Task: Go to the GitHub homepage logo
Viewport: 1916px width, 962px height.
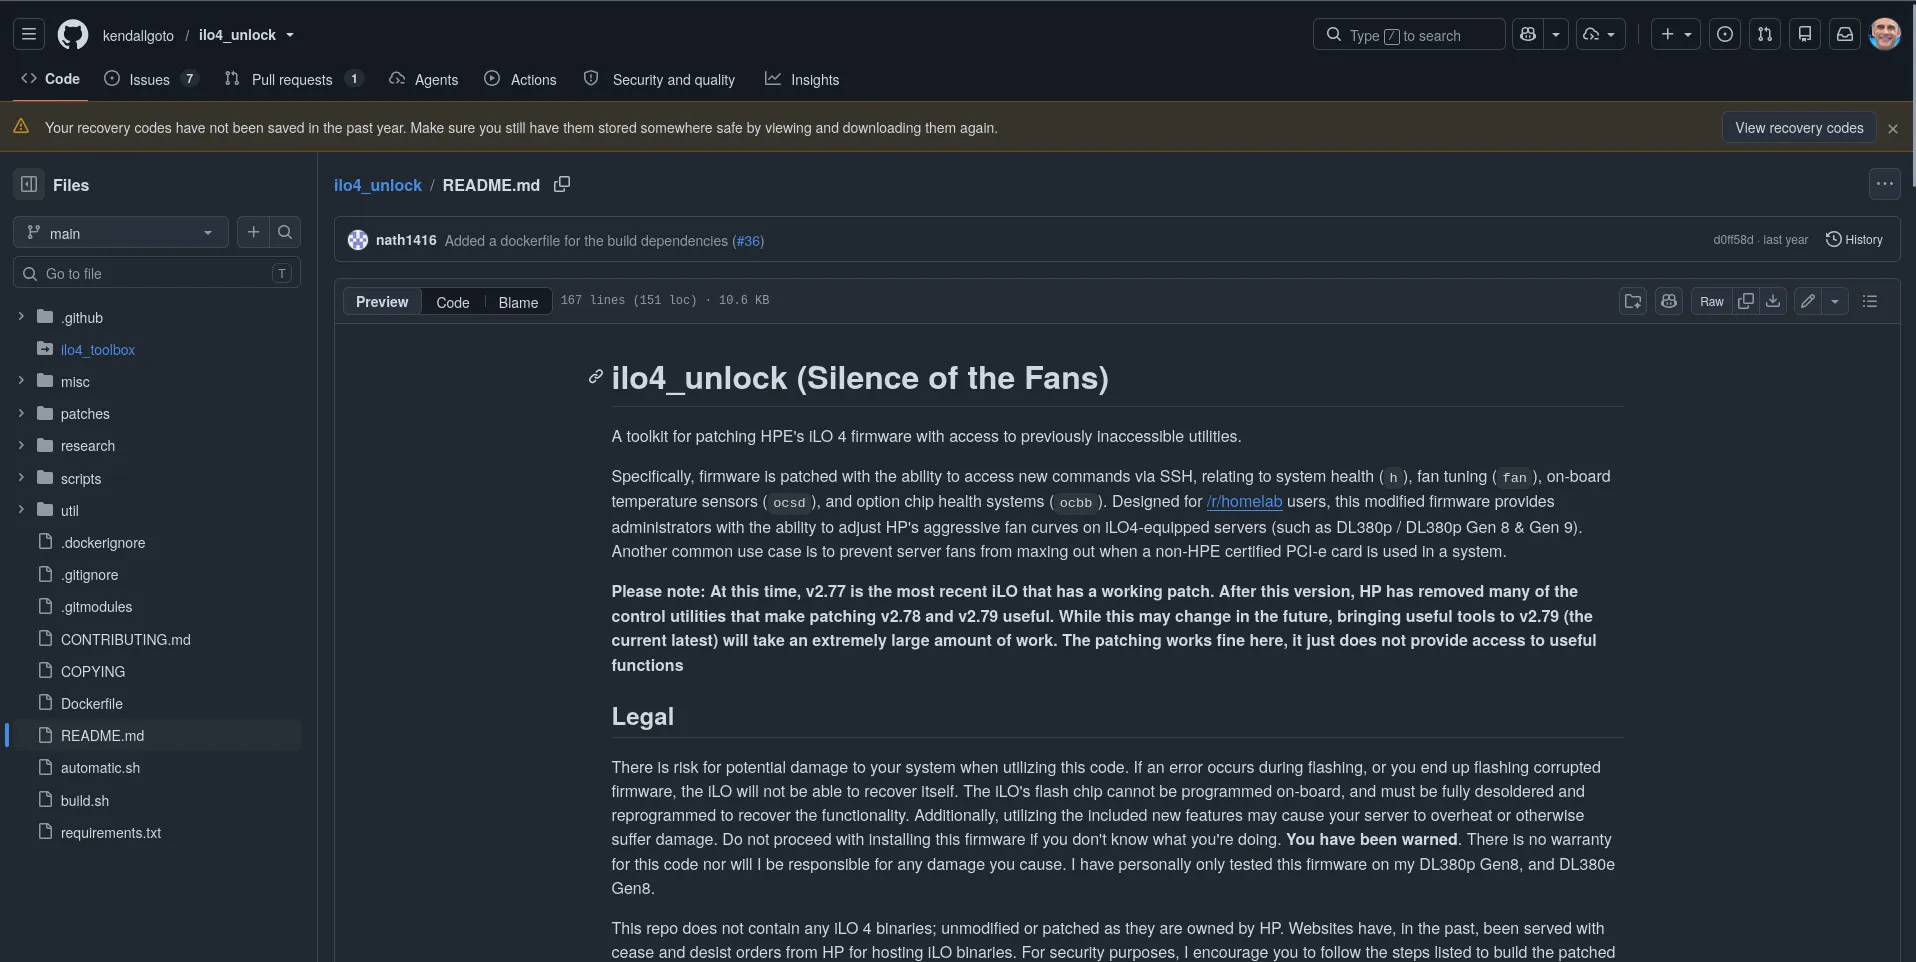Action: click(x=73, y=35)
